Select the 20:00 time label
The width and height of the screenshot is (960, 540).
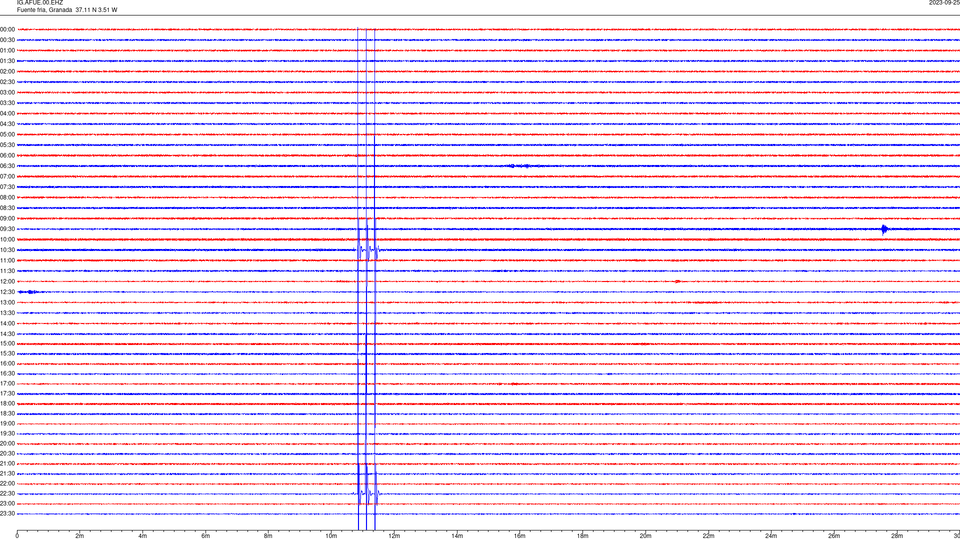pyautogui.click(x=7, y=444)
